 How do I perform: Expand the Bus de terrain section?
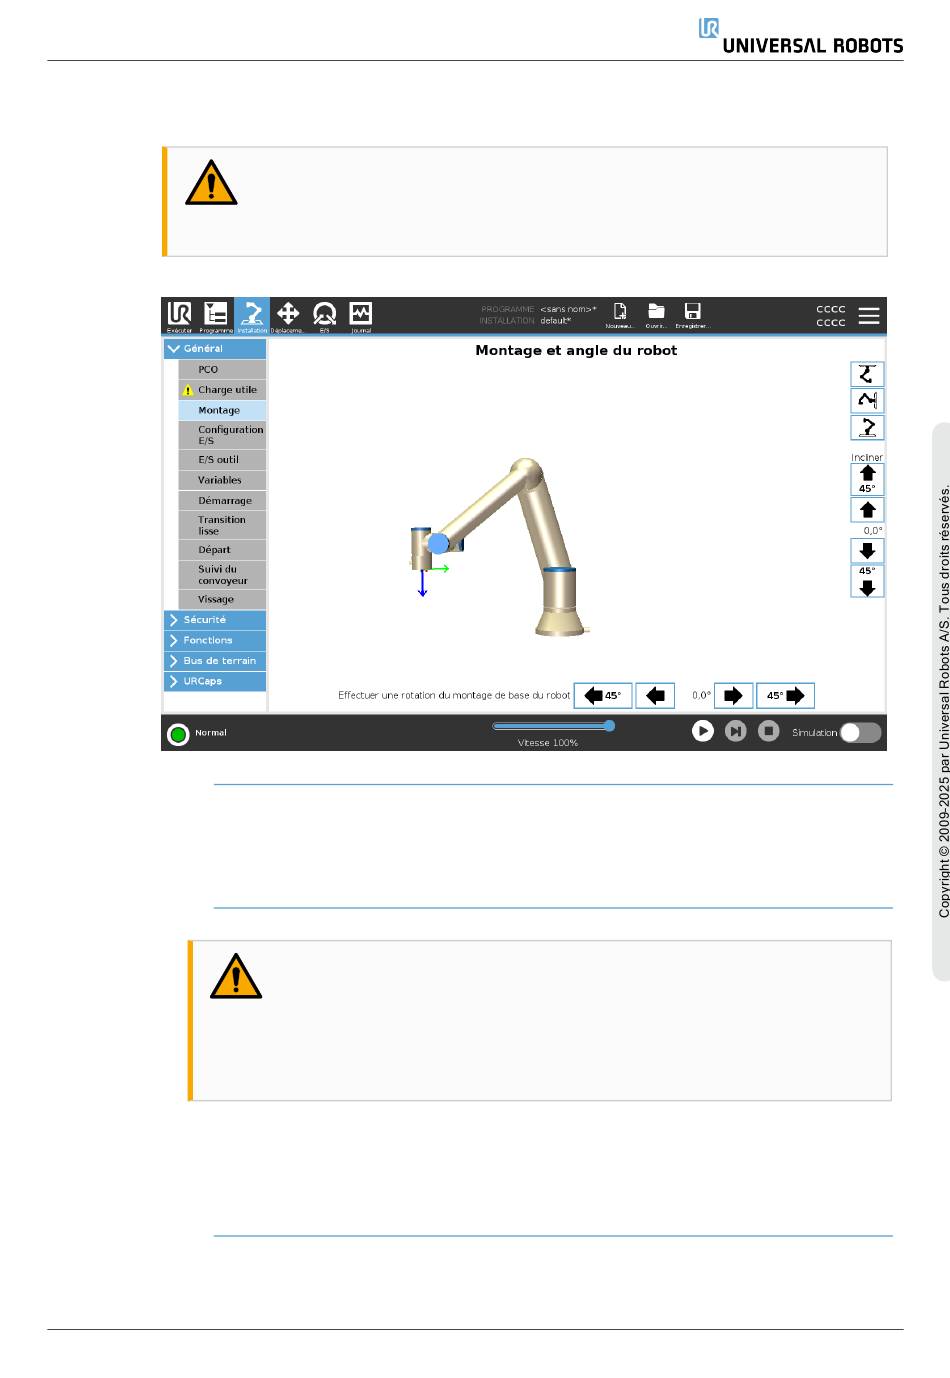(x=215, y=661)
